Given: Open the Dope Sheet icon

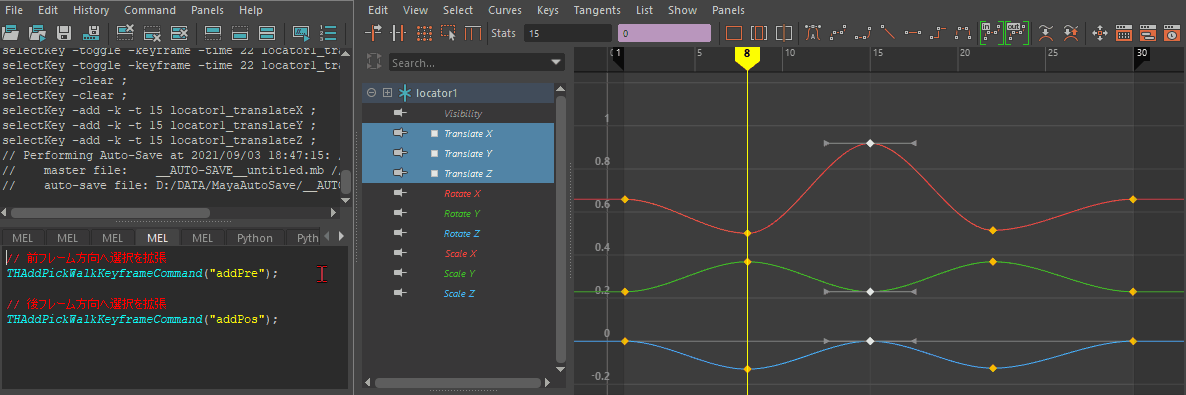Looking at the screenshot, I should tap(1124, 33).
